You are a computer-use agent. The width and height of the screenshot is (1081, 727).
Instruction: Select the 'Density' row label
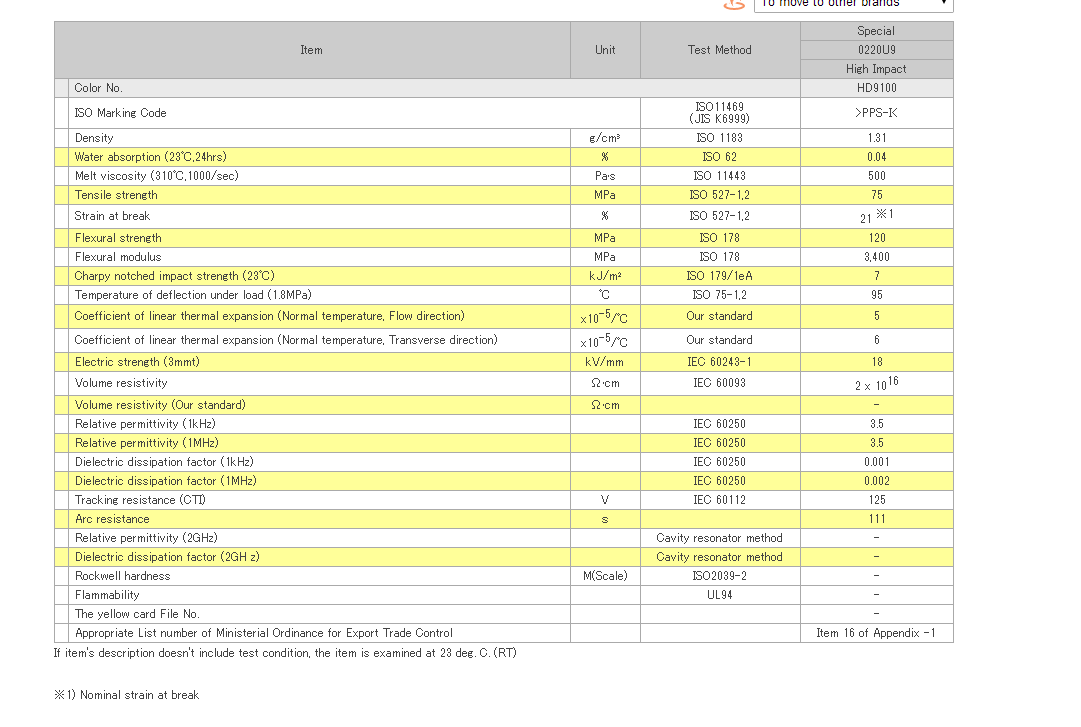(94, 138)
